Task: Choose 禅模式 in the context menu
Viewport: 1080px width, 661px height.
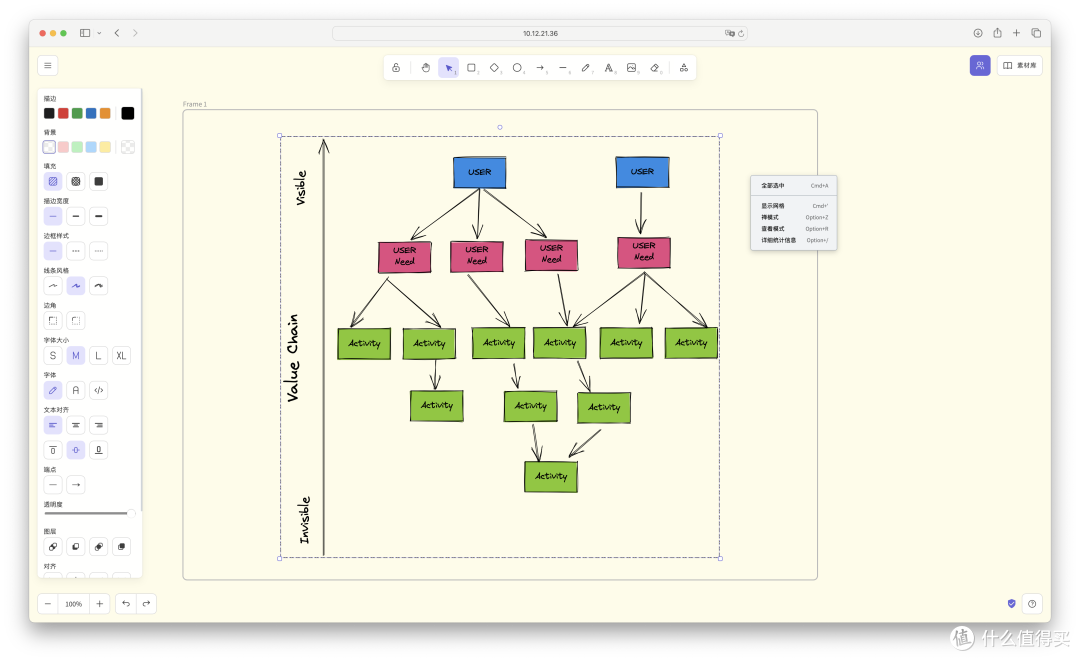Action: point(793,217)
